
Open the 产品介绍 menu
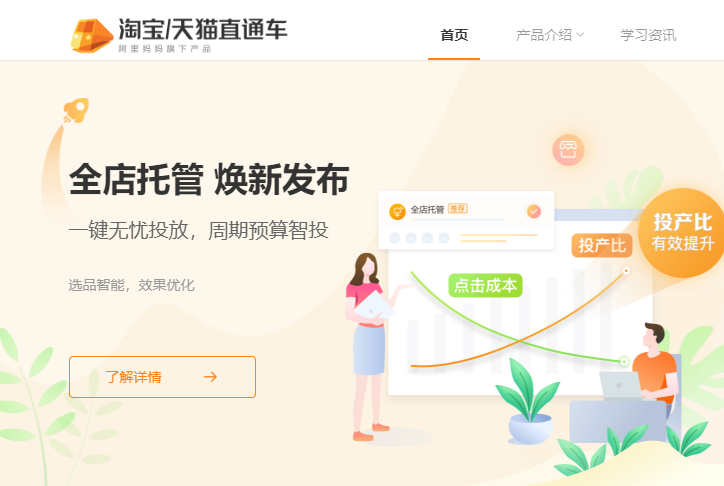[x=550, y=35]
